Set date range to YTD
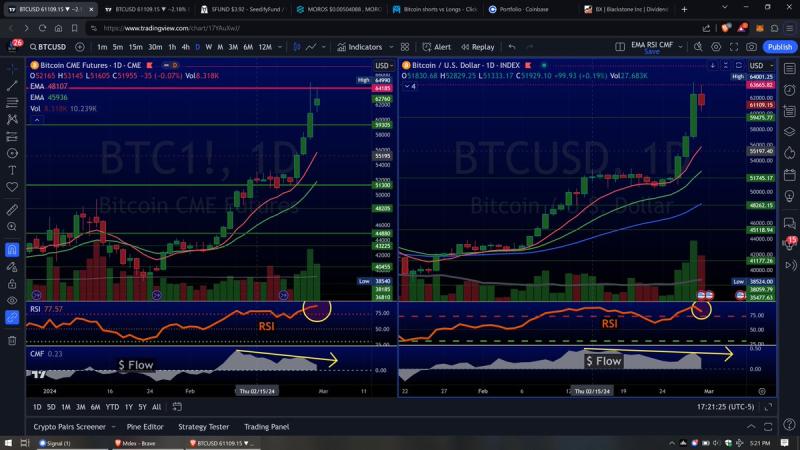Image resolution: width=800 pixels, height=450 pixels. pyautogui.click(x=112, y=407)
